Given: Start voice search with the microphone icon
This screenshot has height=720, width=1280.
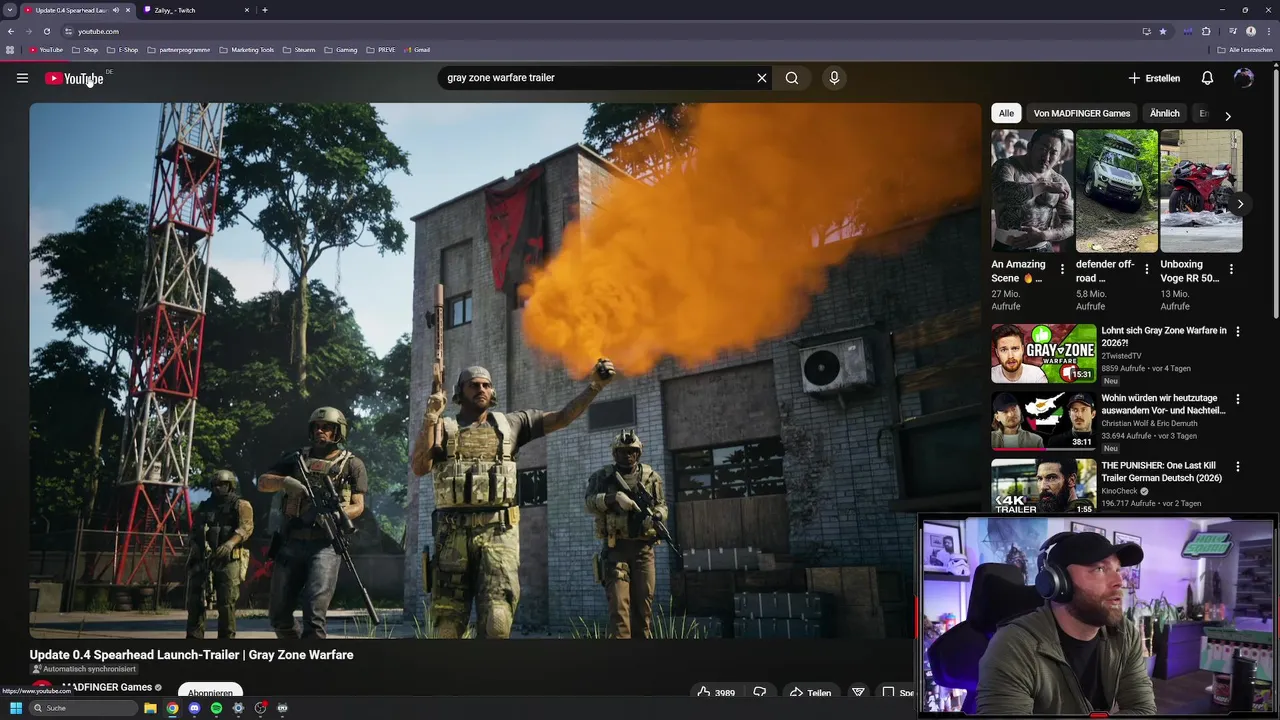Looking at the screenshot, I should (834, 78).
